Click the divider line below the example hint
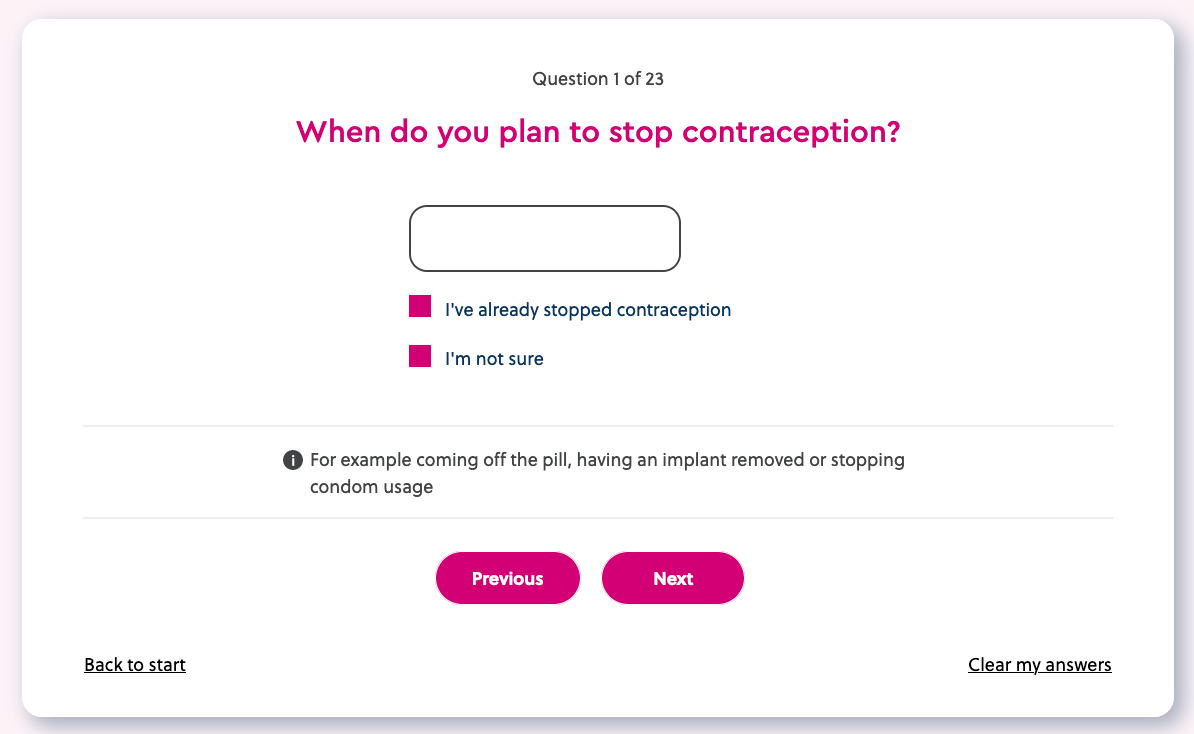The height and width of the screenshot is (734, 1194). (x=598, y=518)
